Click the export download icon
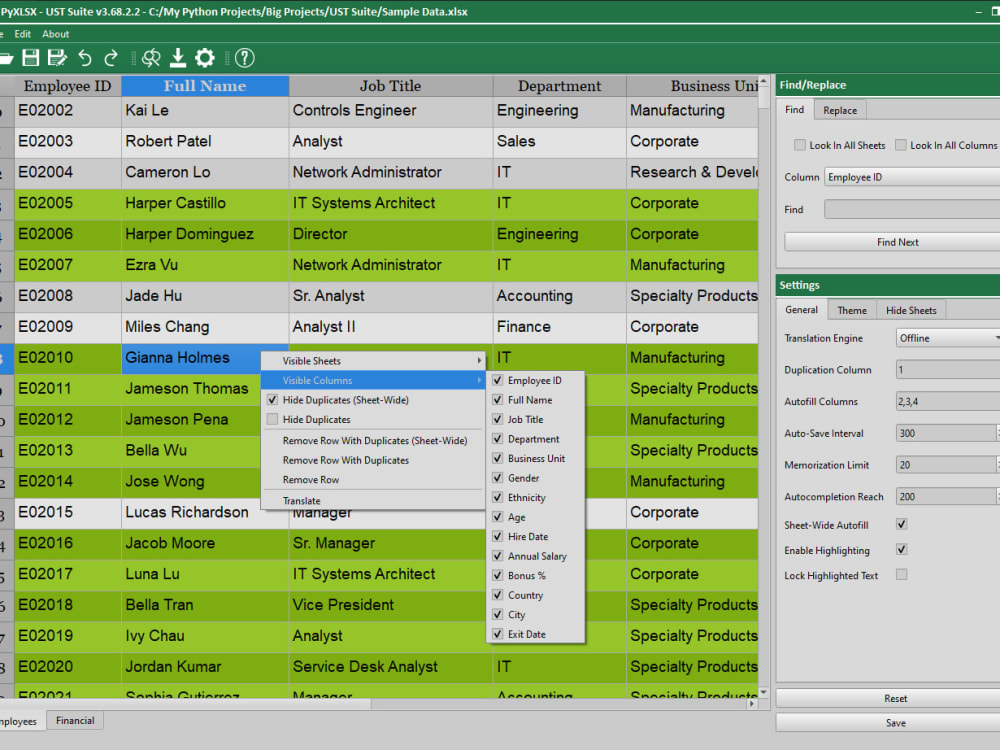The height and width of the screenshot is (750, 1000). [179, 58]
